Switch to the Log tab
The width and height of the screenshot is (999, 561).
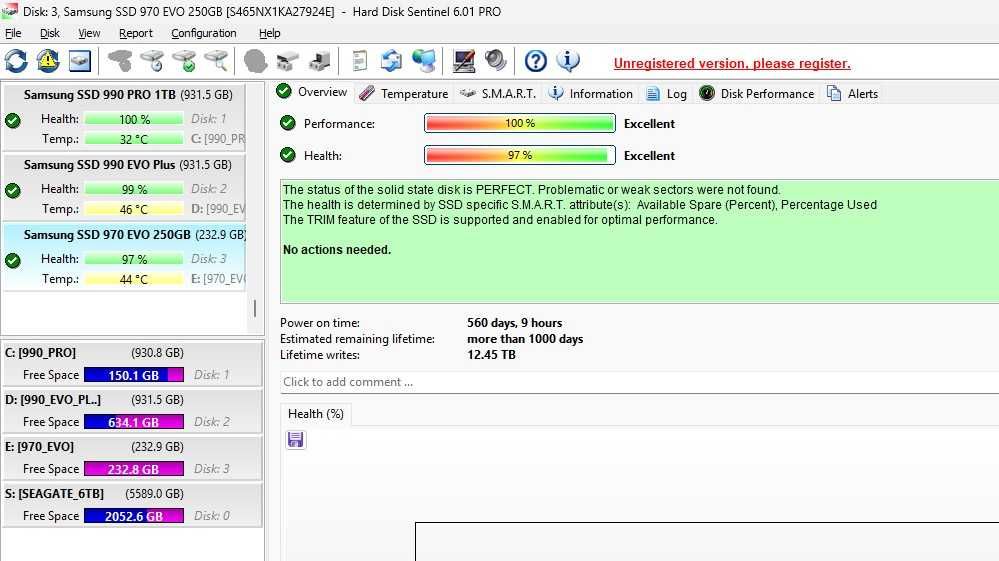[x=666, y=94]
